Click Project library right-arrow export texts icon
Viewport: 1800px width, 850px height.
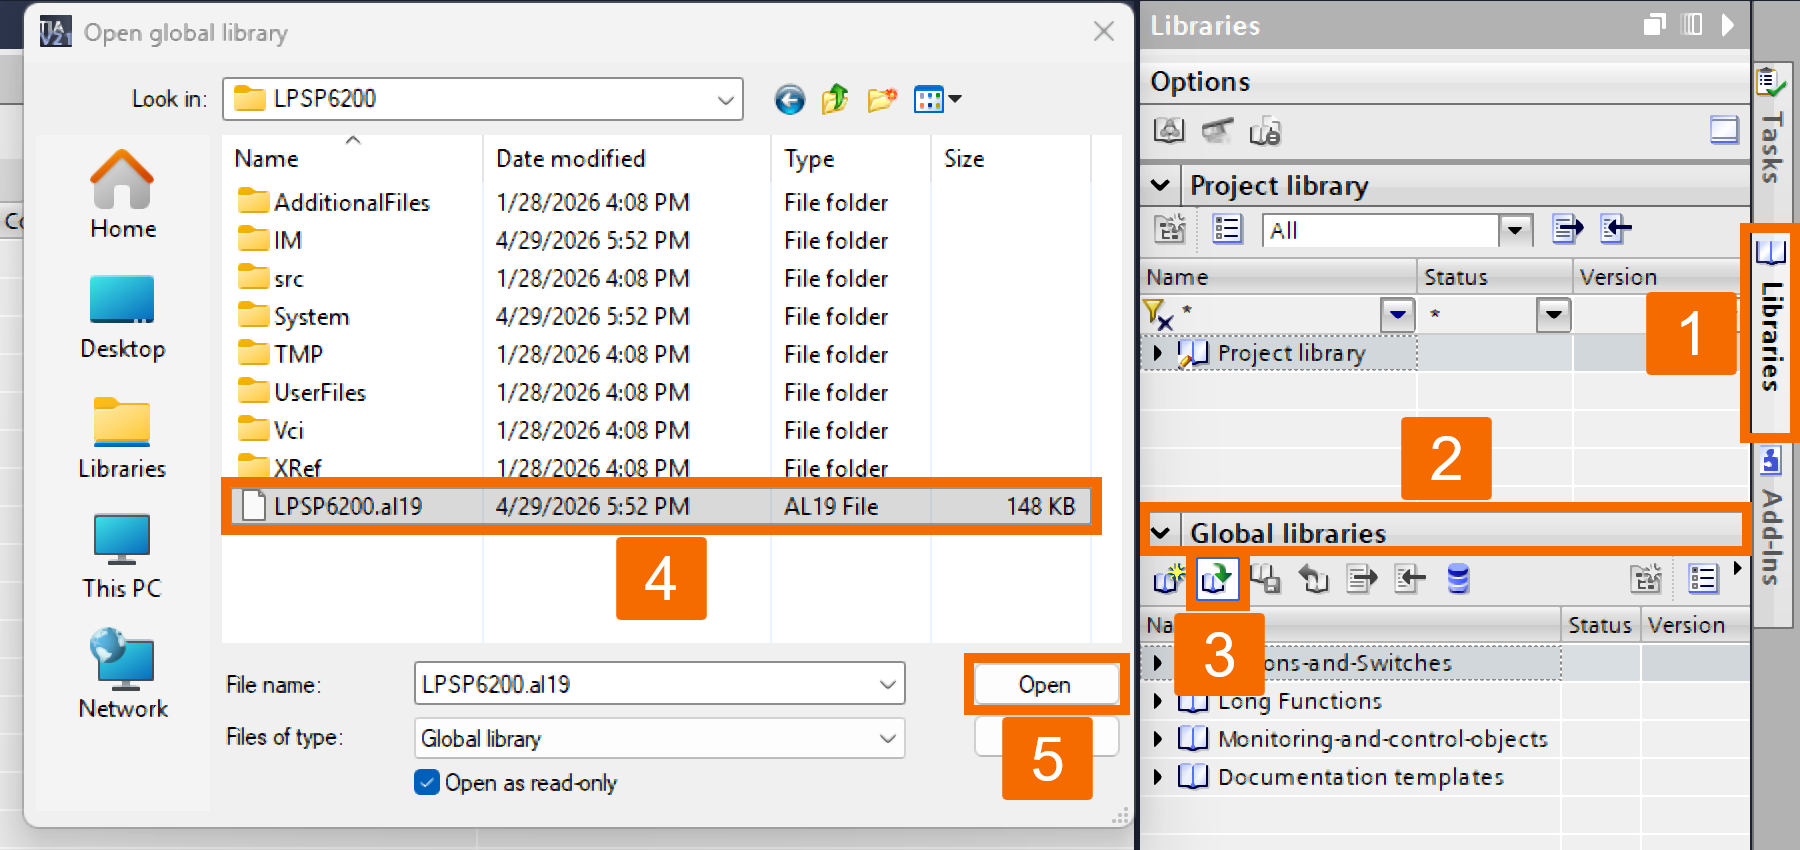[x=1568, y=229]
